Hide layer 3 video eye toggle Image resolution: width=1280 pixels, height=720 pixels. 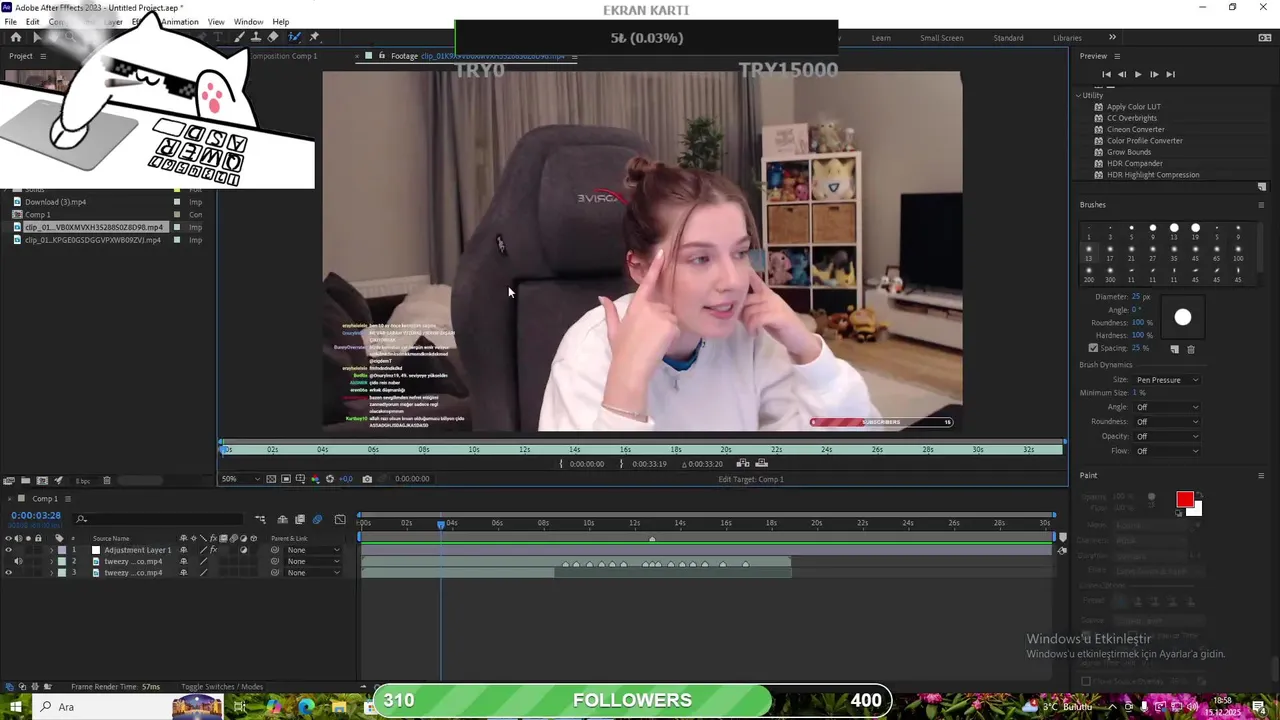8,573
